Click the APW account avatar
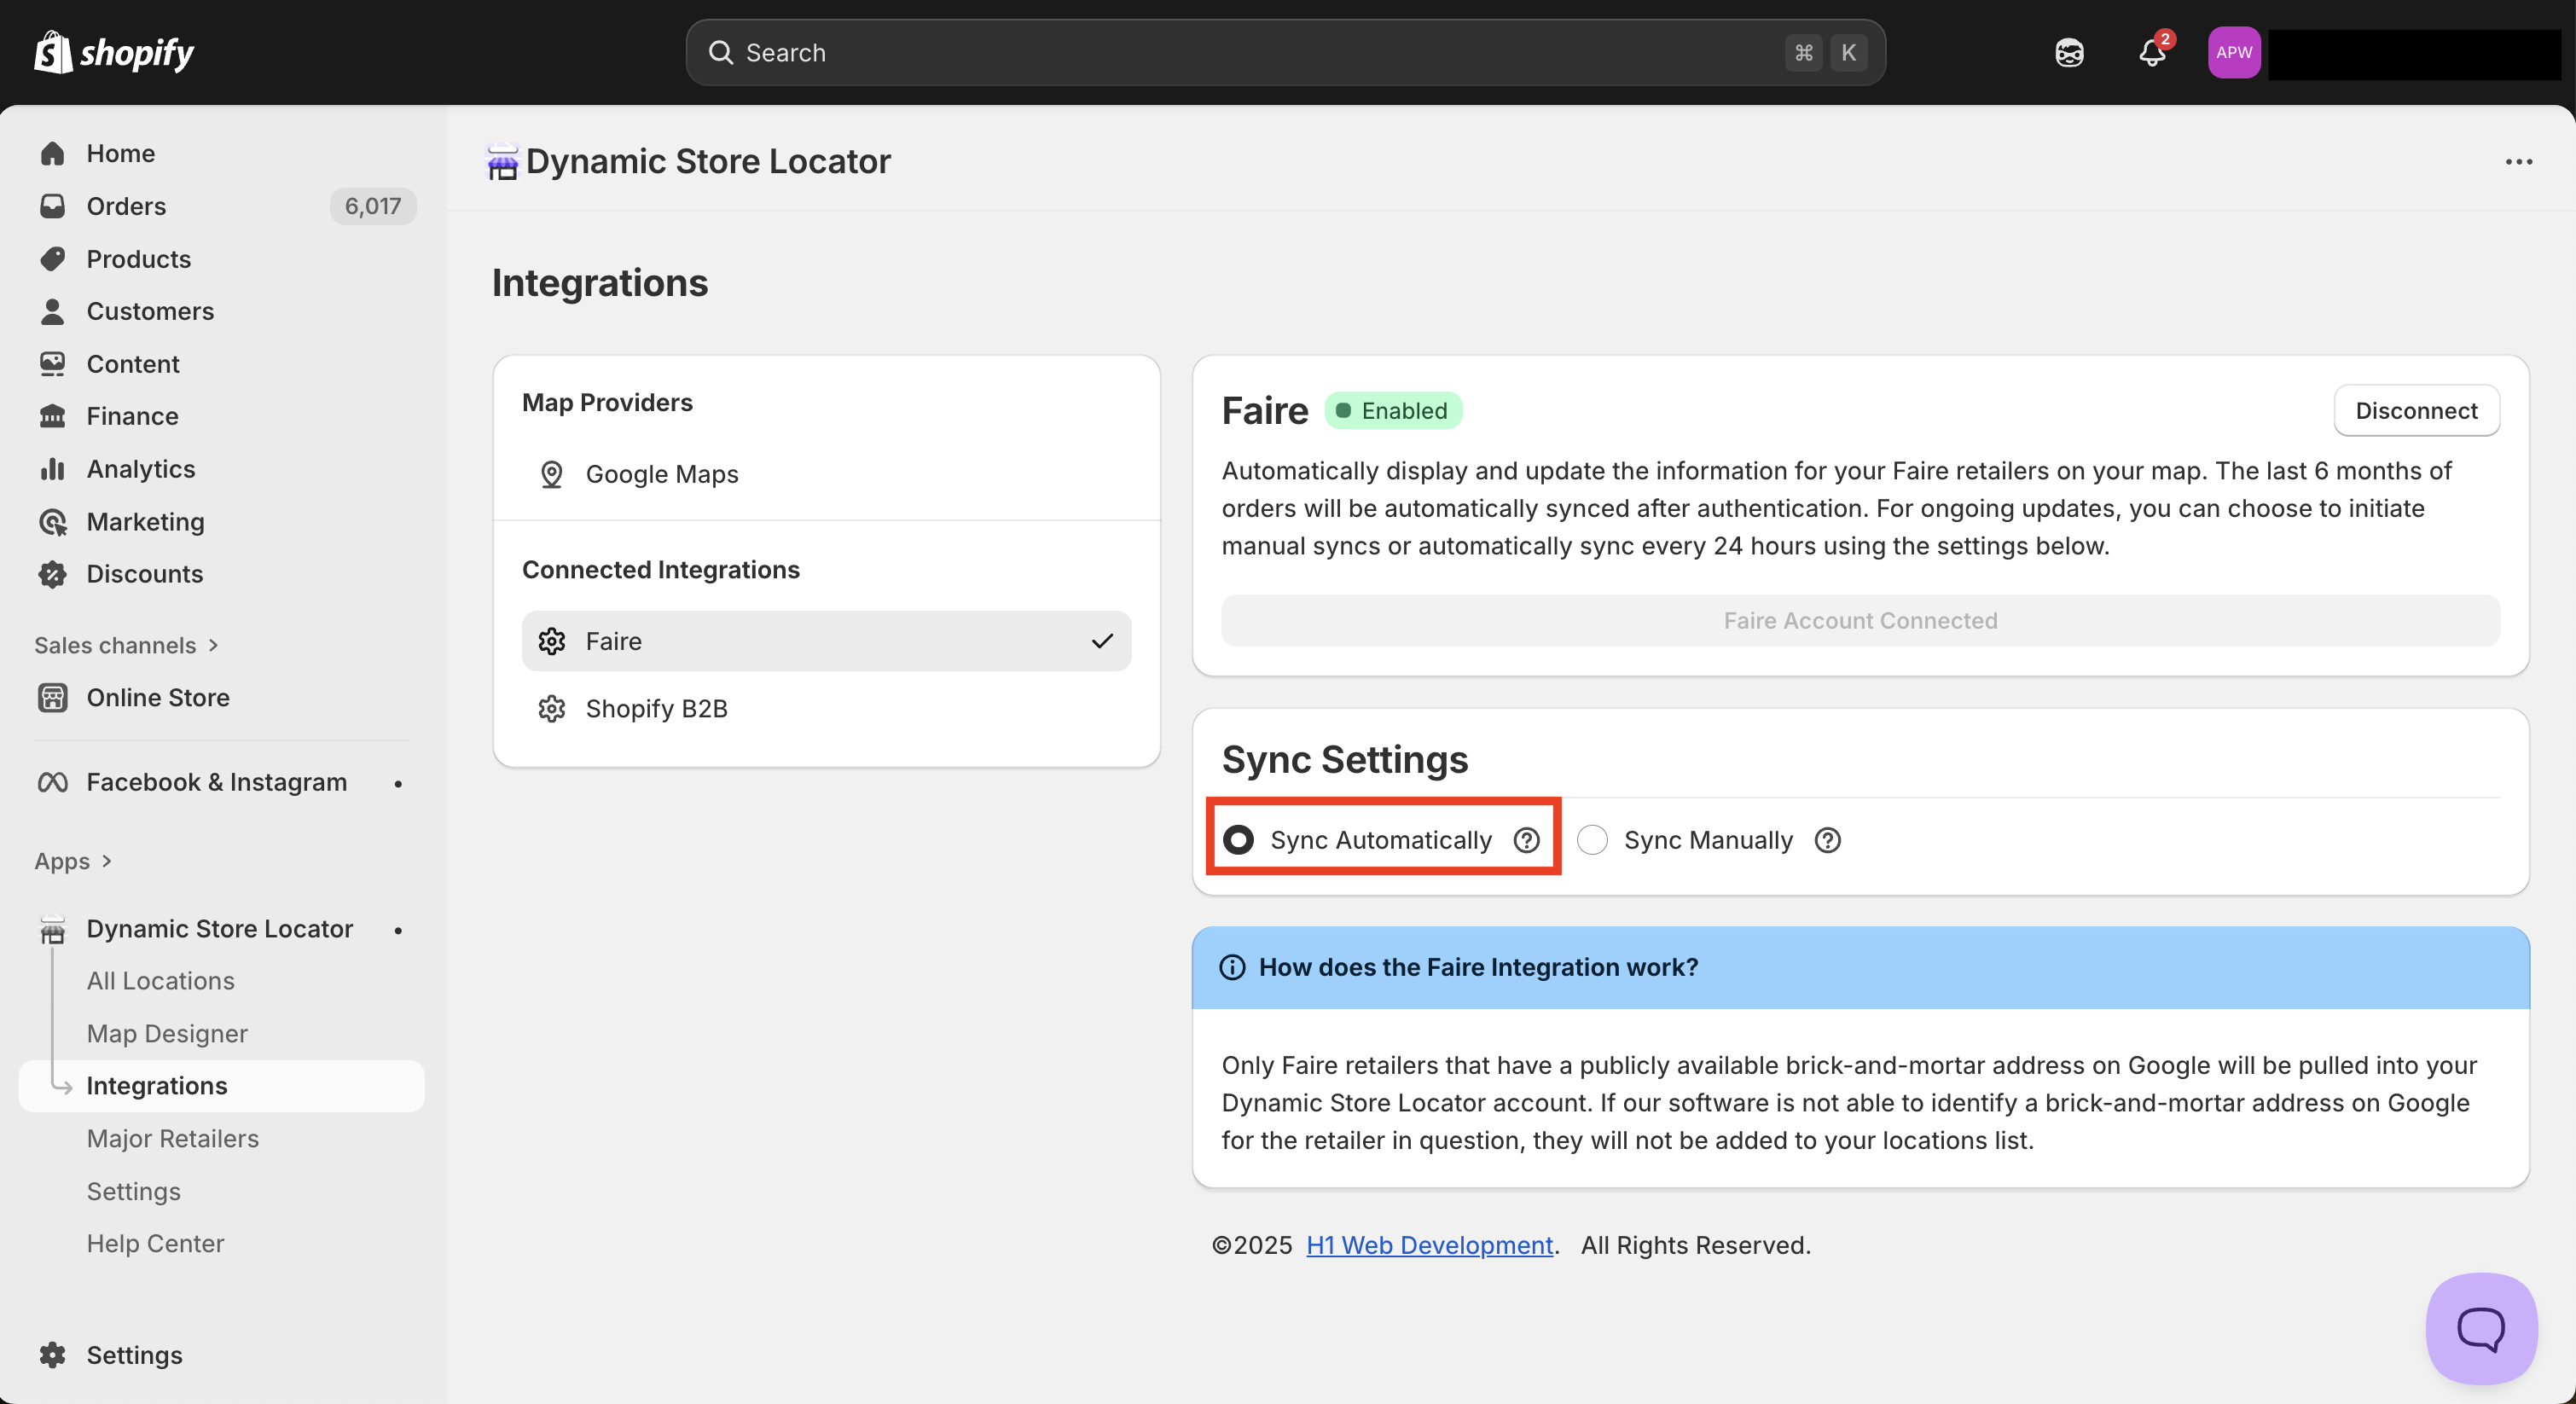Screen dimensions: 2576x1404 pos(2233,53)
